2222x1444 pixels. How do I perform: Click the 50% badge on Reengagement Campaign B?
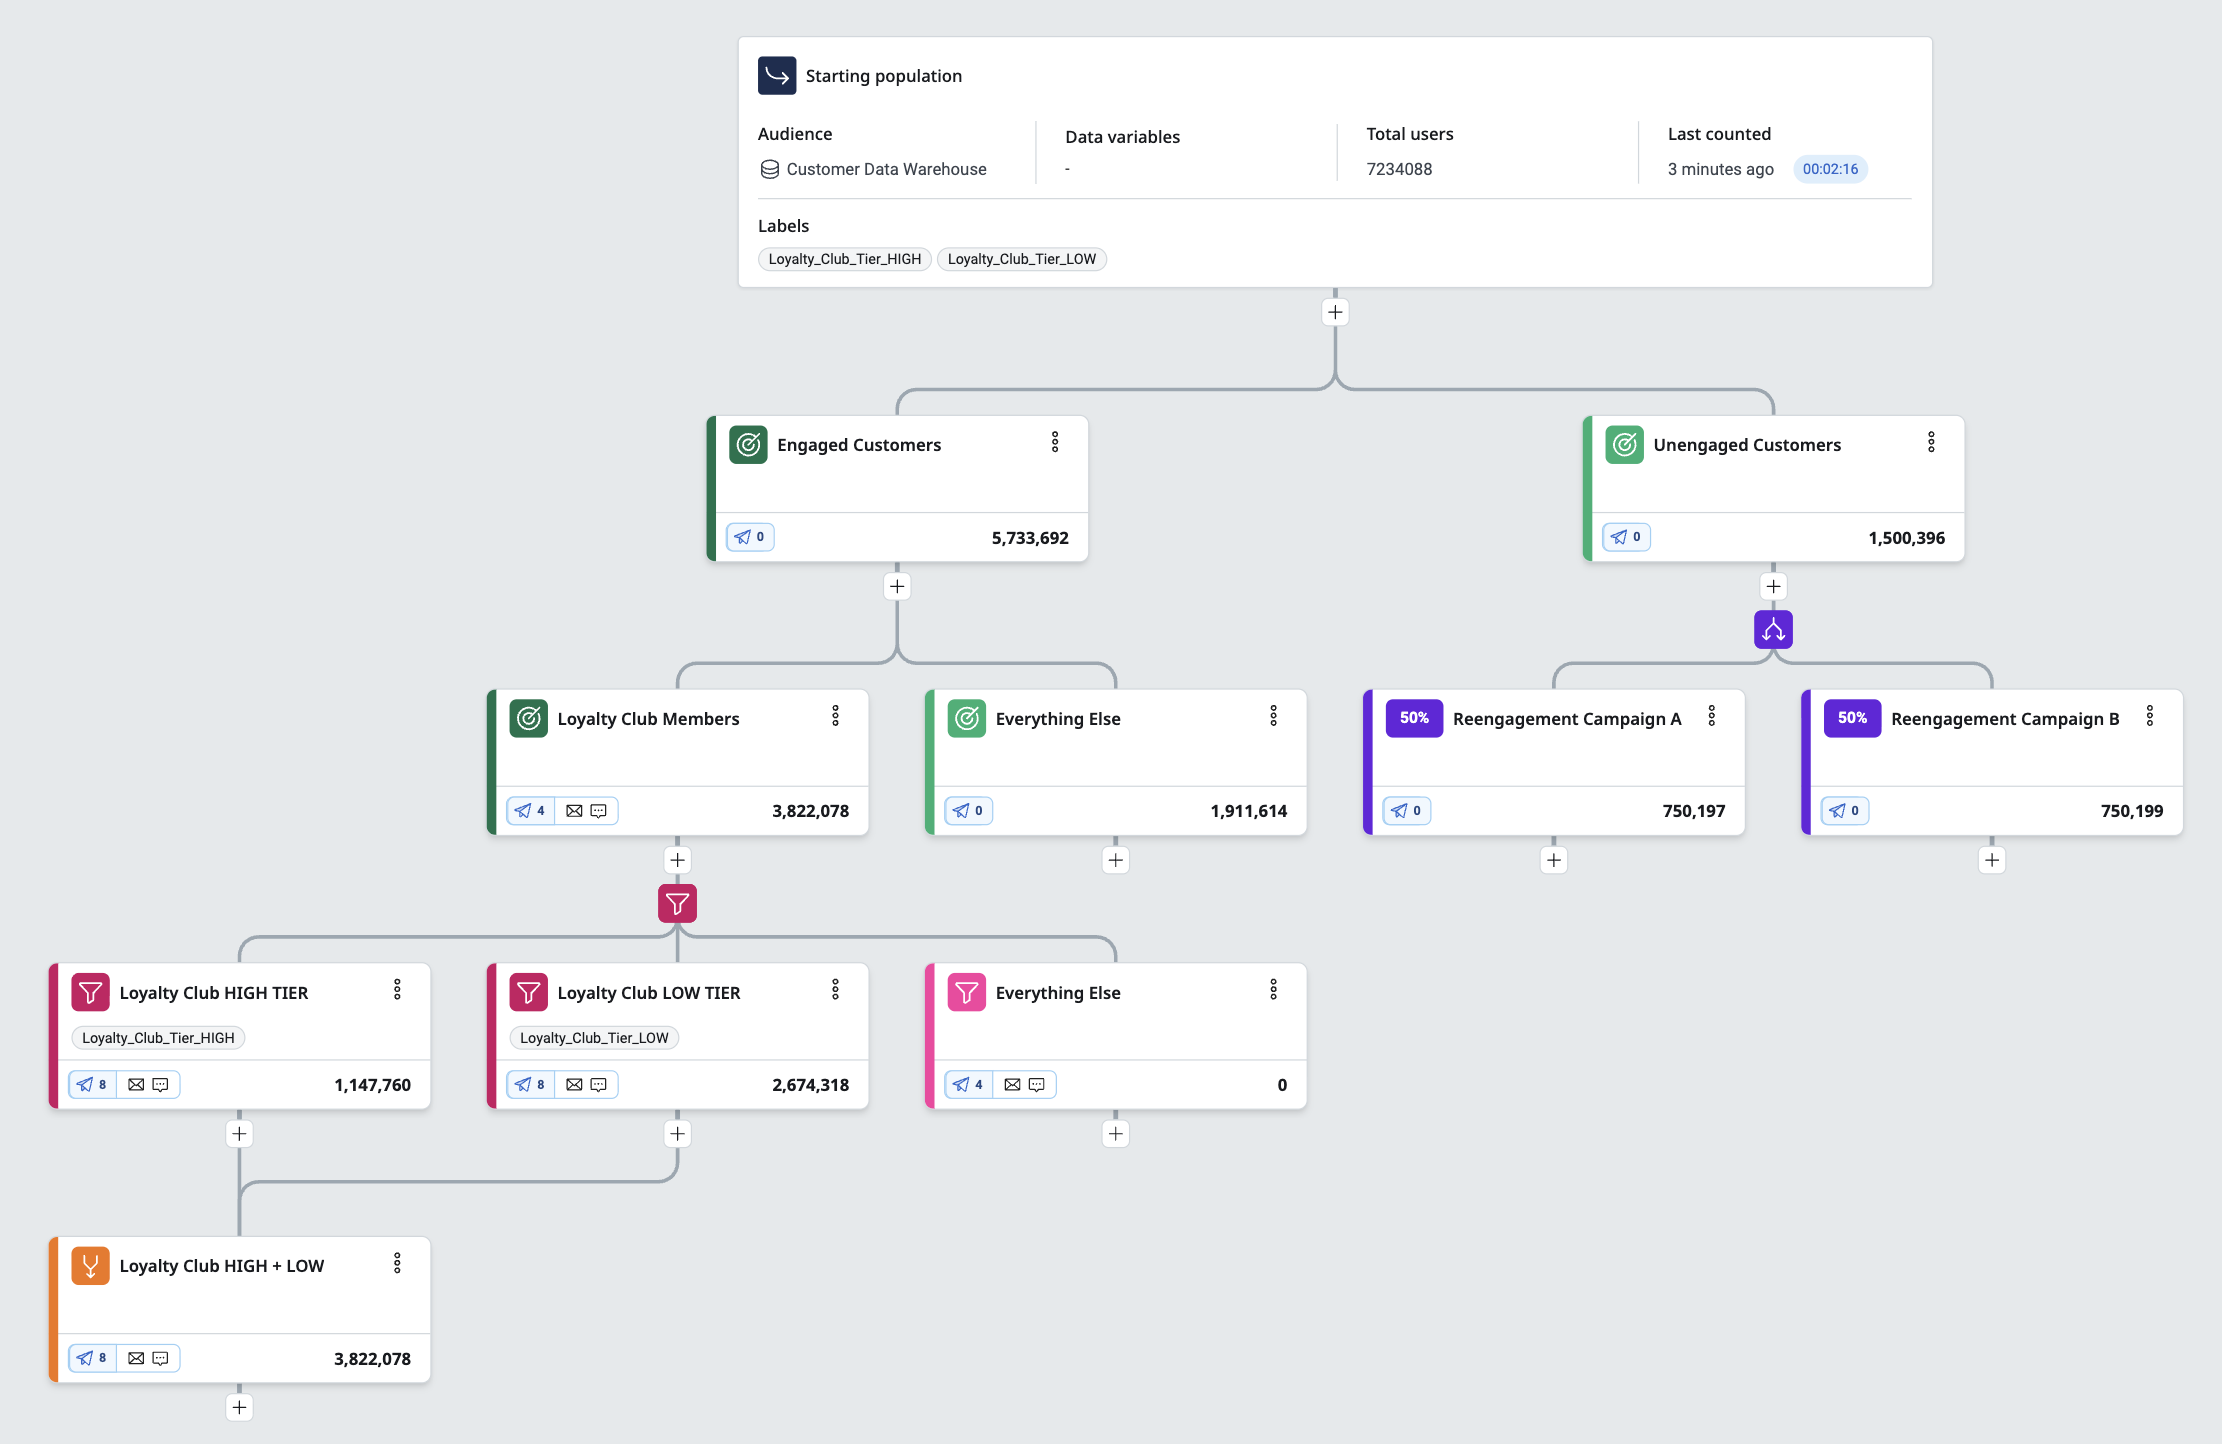(1852, 718)
